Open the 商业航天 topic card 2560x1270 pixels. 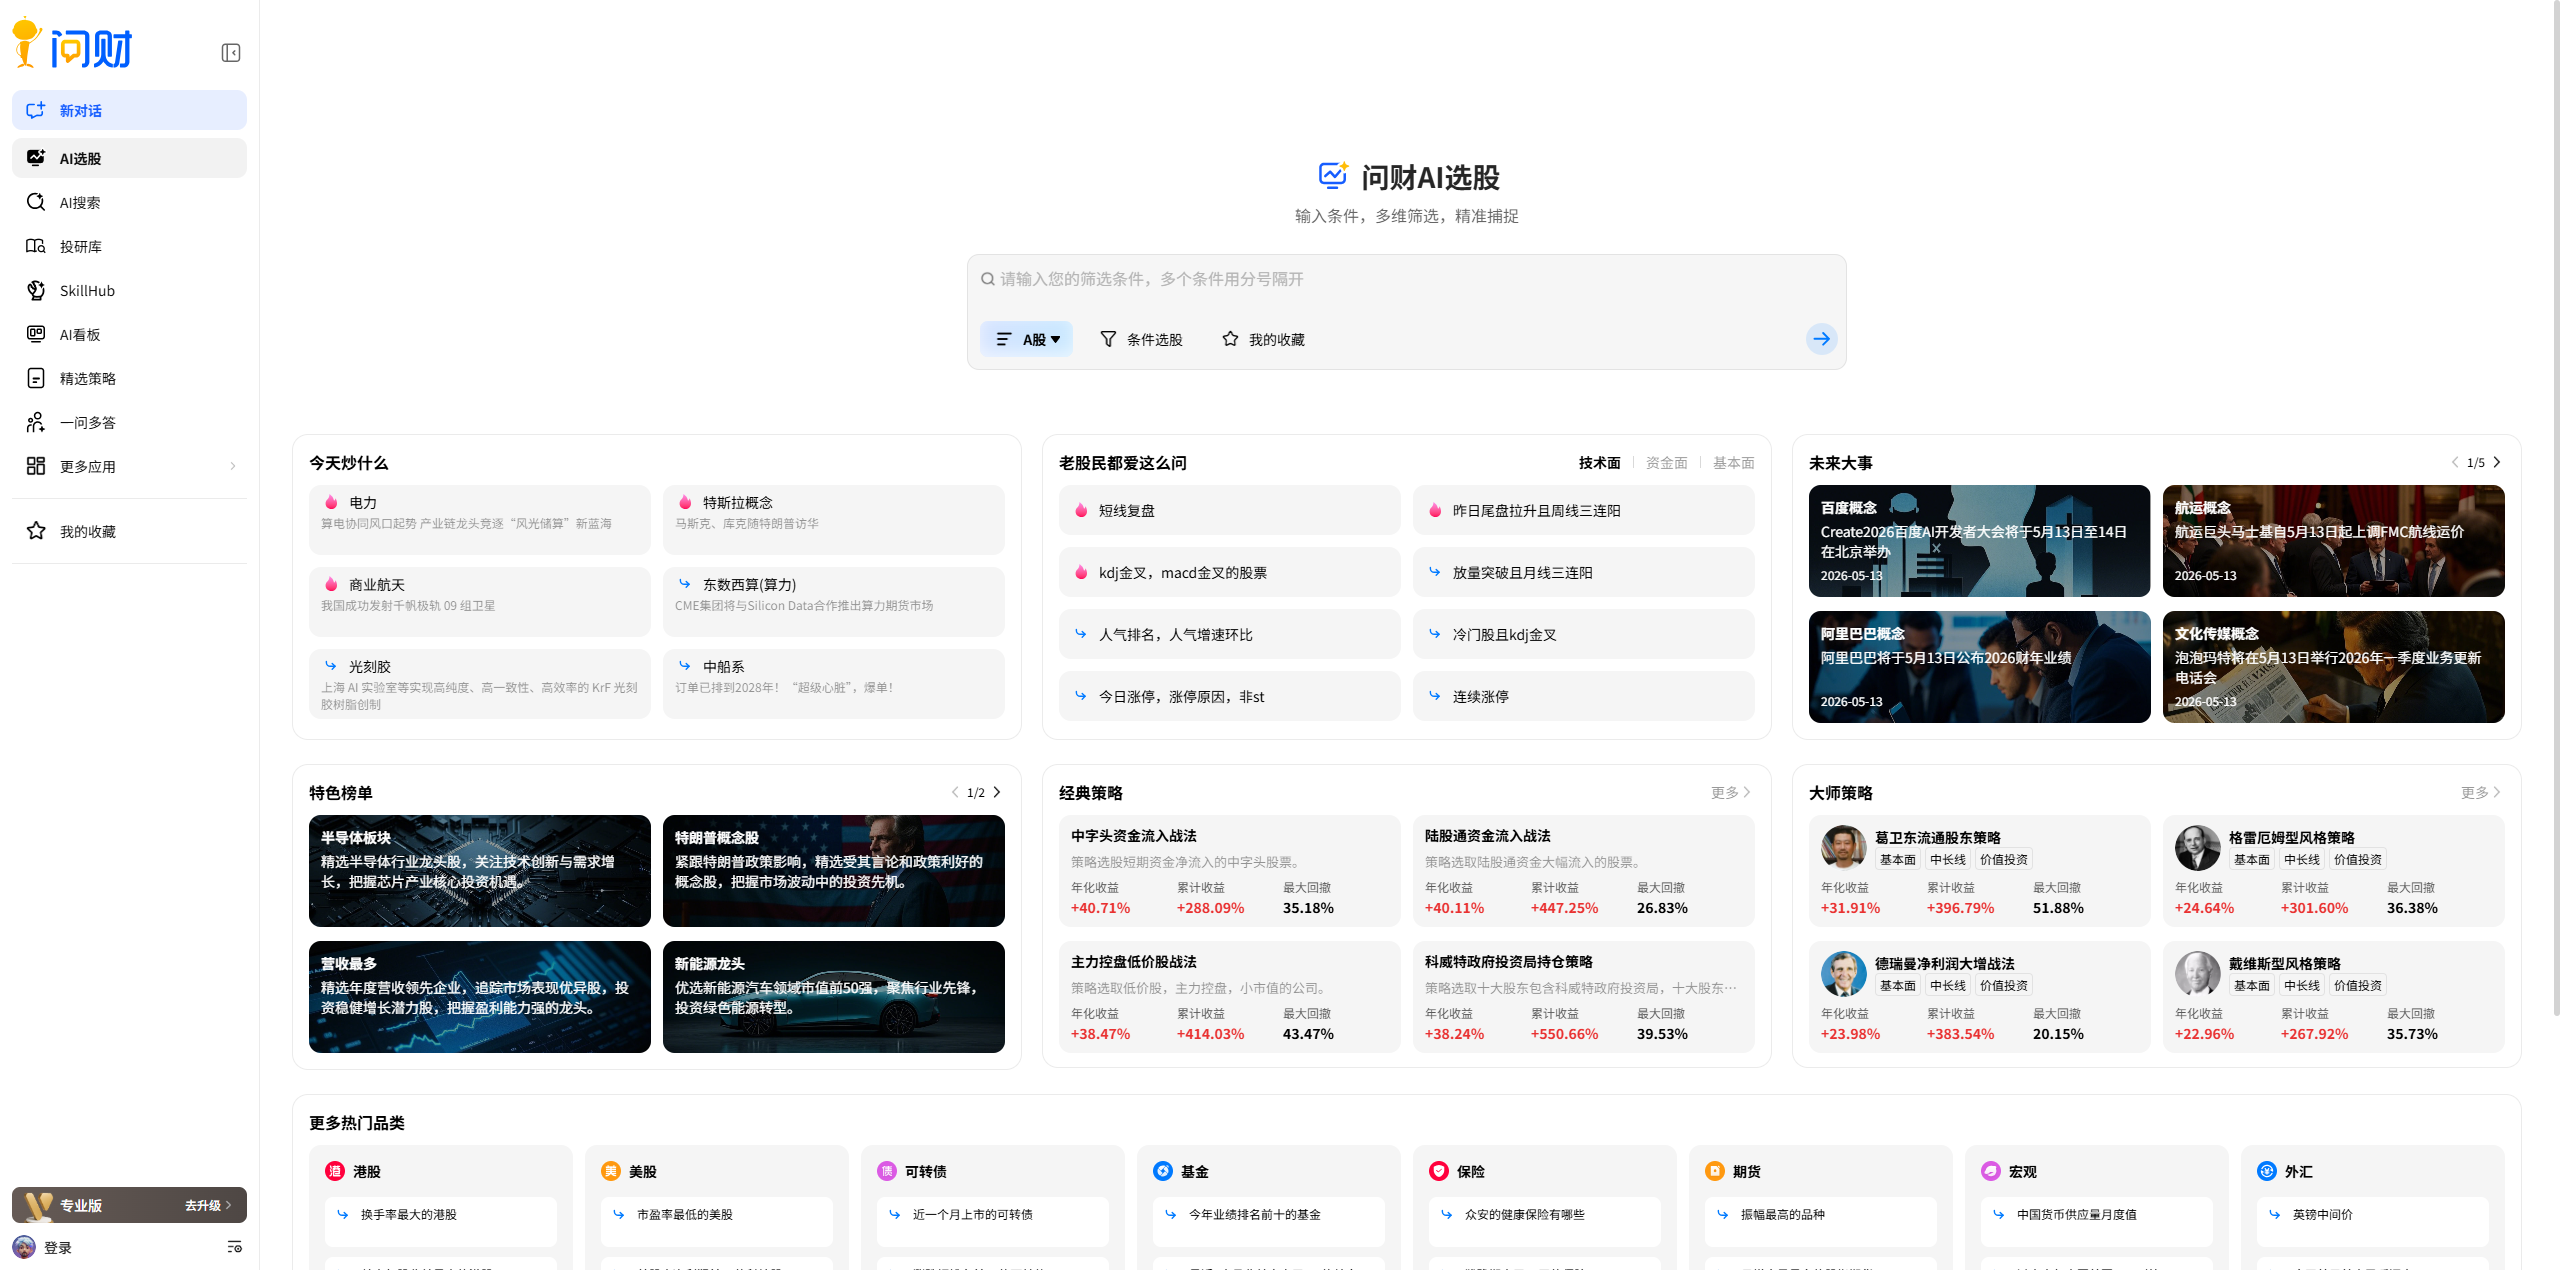click(x=480, y=601)
